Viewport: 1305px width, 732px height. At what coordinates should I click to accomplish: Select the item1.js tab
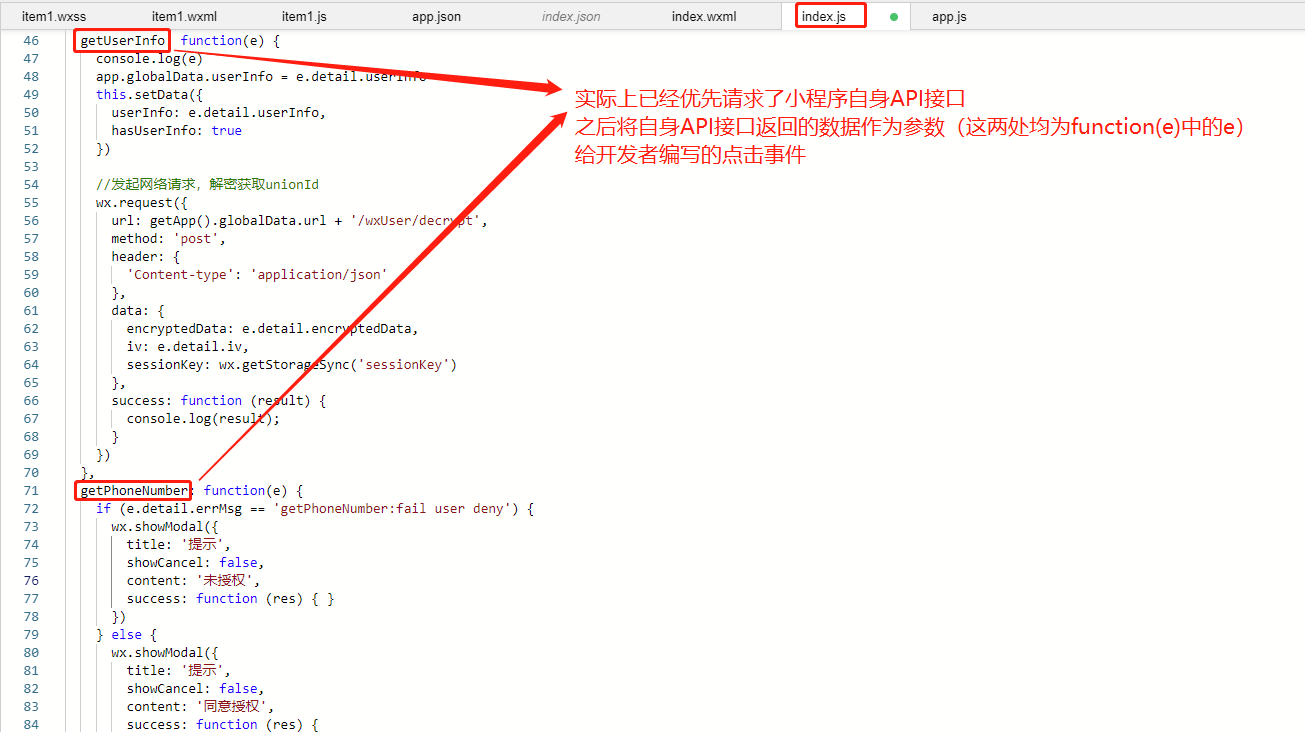coord(304,15)
